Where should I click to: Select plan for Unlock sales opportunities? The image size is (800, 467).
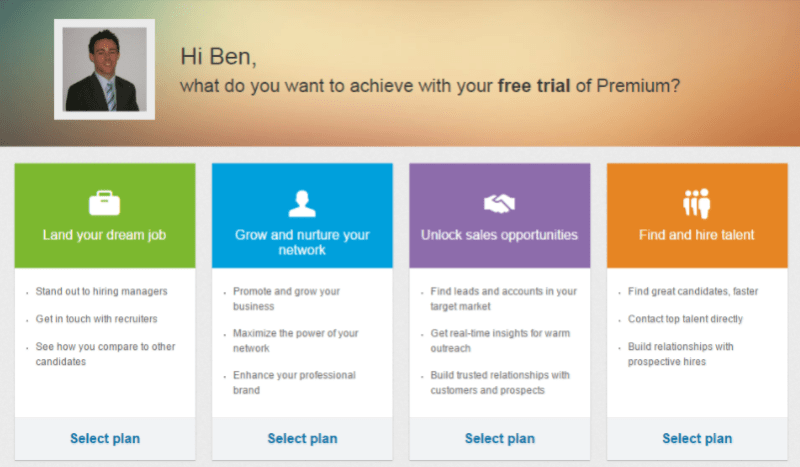499,438
